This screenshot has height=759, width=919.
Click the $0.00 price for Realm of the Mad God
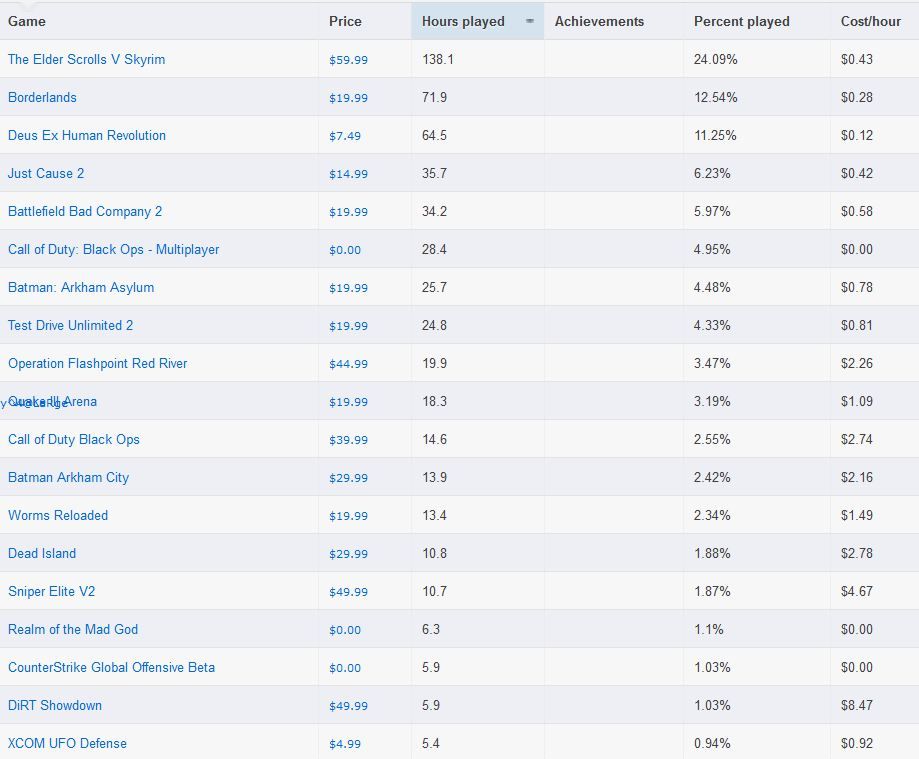tap(345, 630)
